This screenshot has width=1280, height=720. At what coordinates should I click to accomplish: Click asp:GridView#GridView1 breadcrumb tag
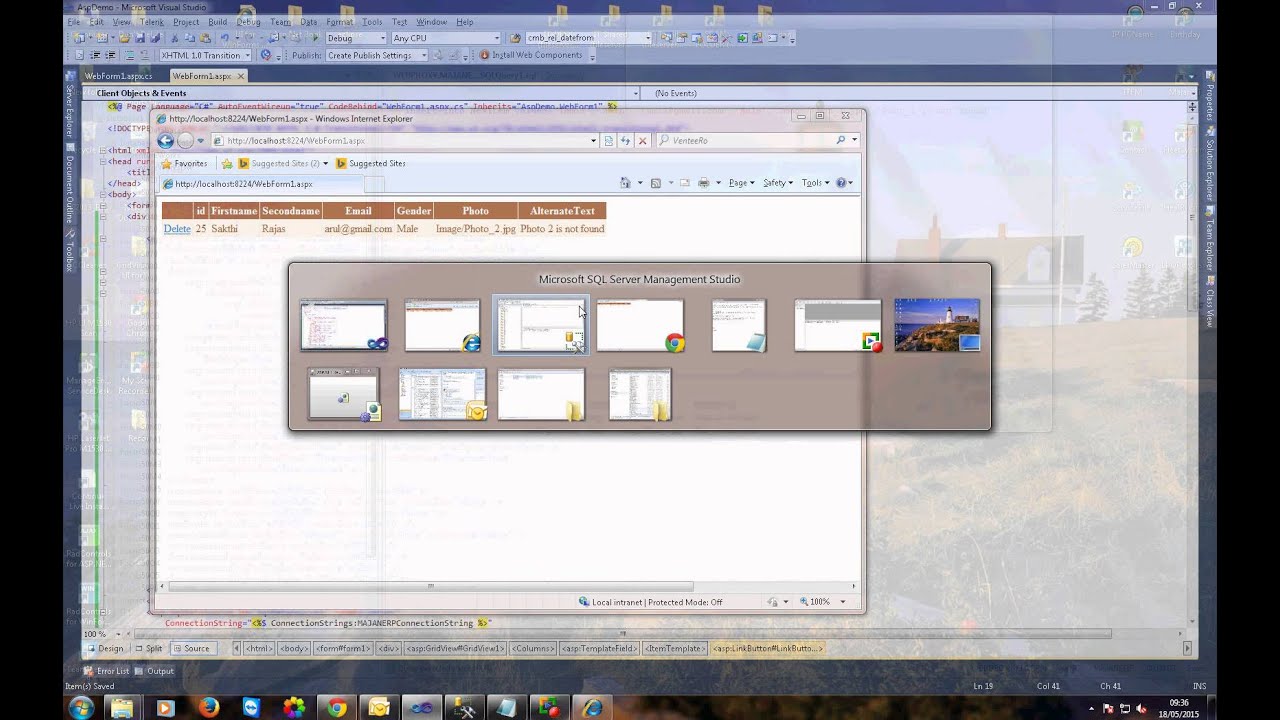coord(454,648)
